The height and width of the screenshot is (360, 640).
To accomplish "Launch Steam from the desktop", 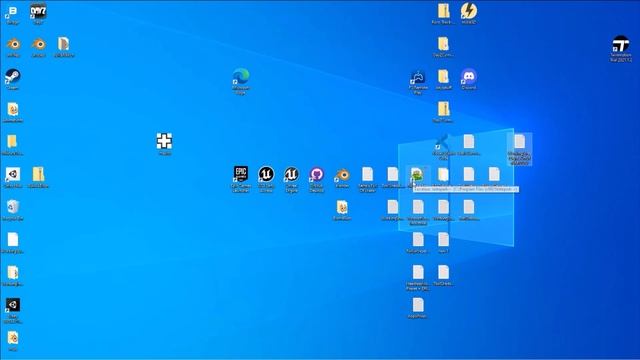I will 13,77.
